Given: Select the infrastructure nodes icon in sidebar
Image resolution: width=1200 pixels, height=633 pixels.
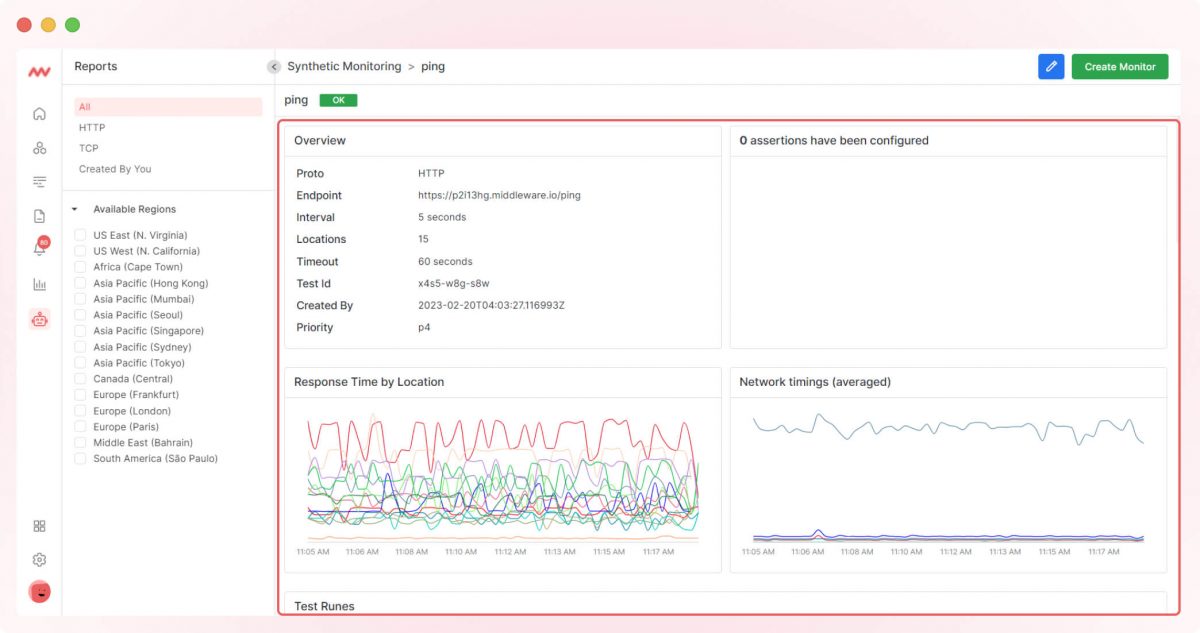Looking at the screenshot, I should click(39, 147).
